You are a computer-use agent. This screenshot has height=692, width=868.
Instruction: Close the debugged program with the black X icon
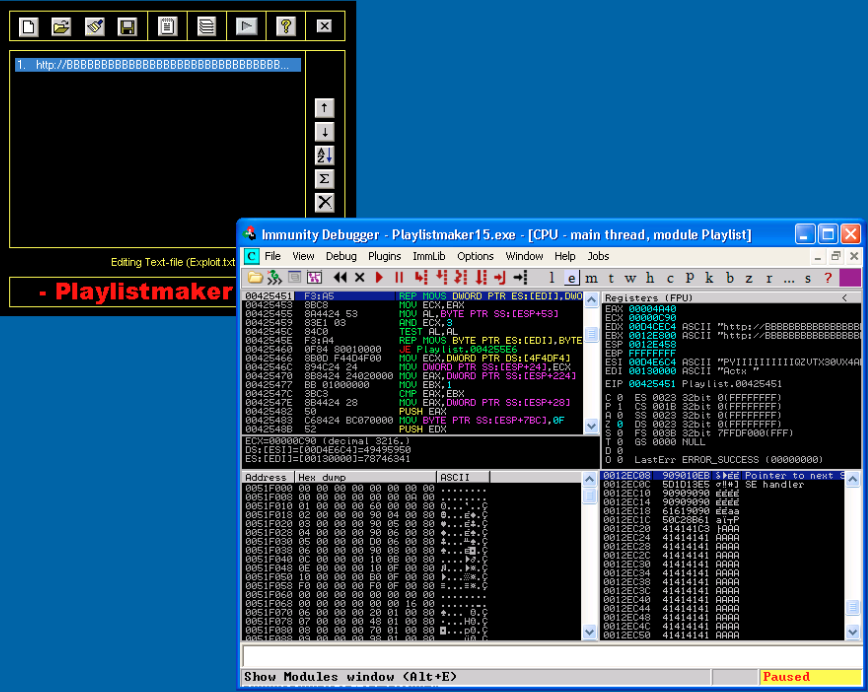click(359, 277)
